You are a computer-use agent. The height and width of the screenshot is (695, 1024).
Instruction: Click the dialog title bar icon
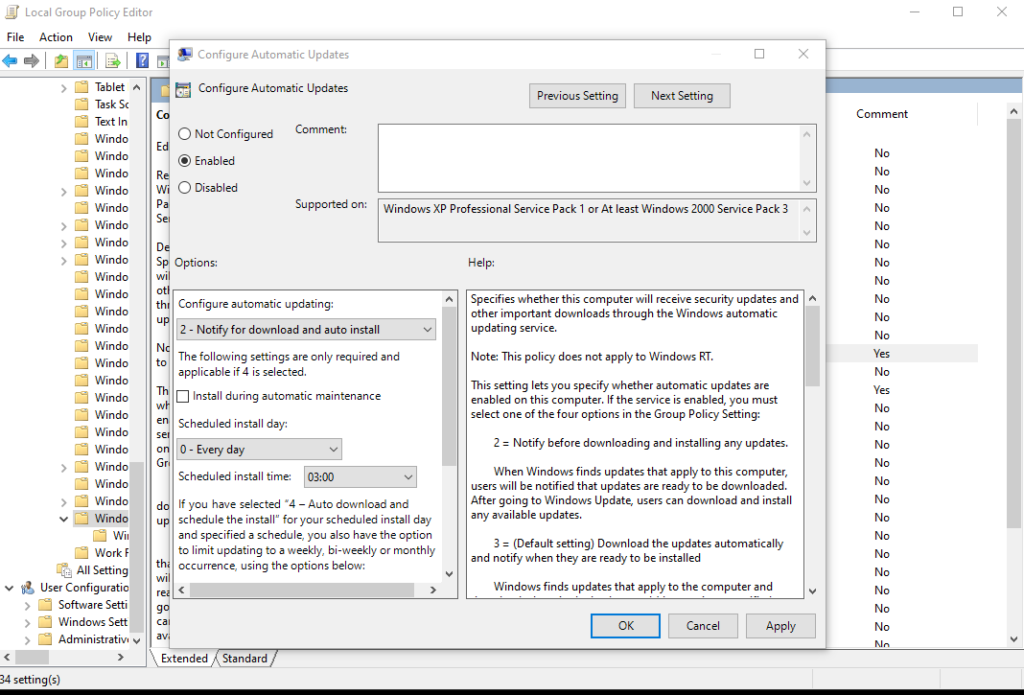point(185,54)
